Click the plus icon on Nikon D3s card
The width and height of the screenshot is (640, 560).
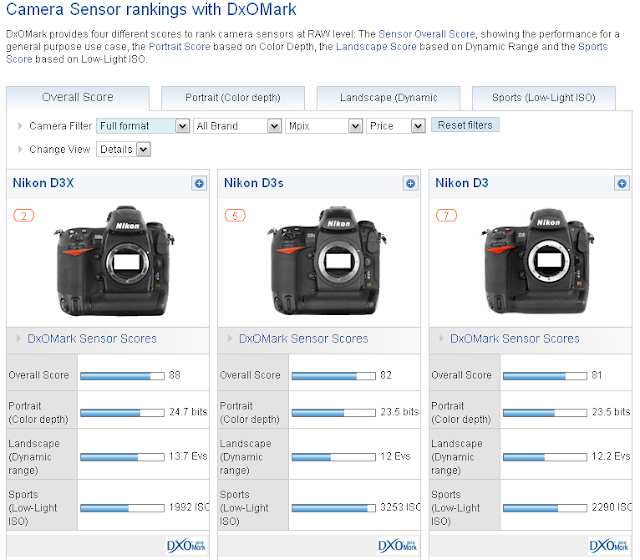(411, 183)
